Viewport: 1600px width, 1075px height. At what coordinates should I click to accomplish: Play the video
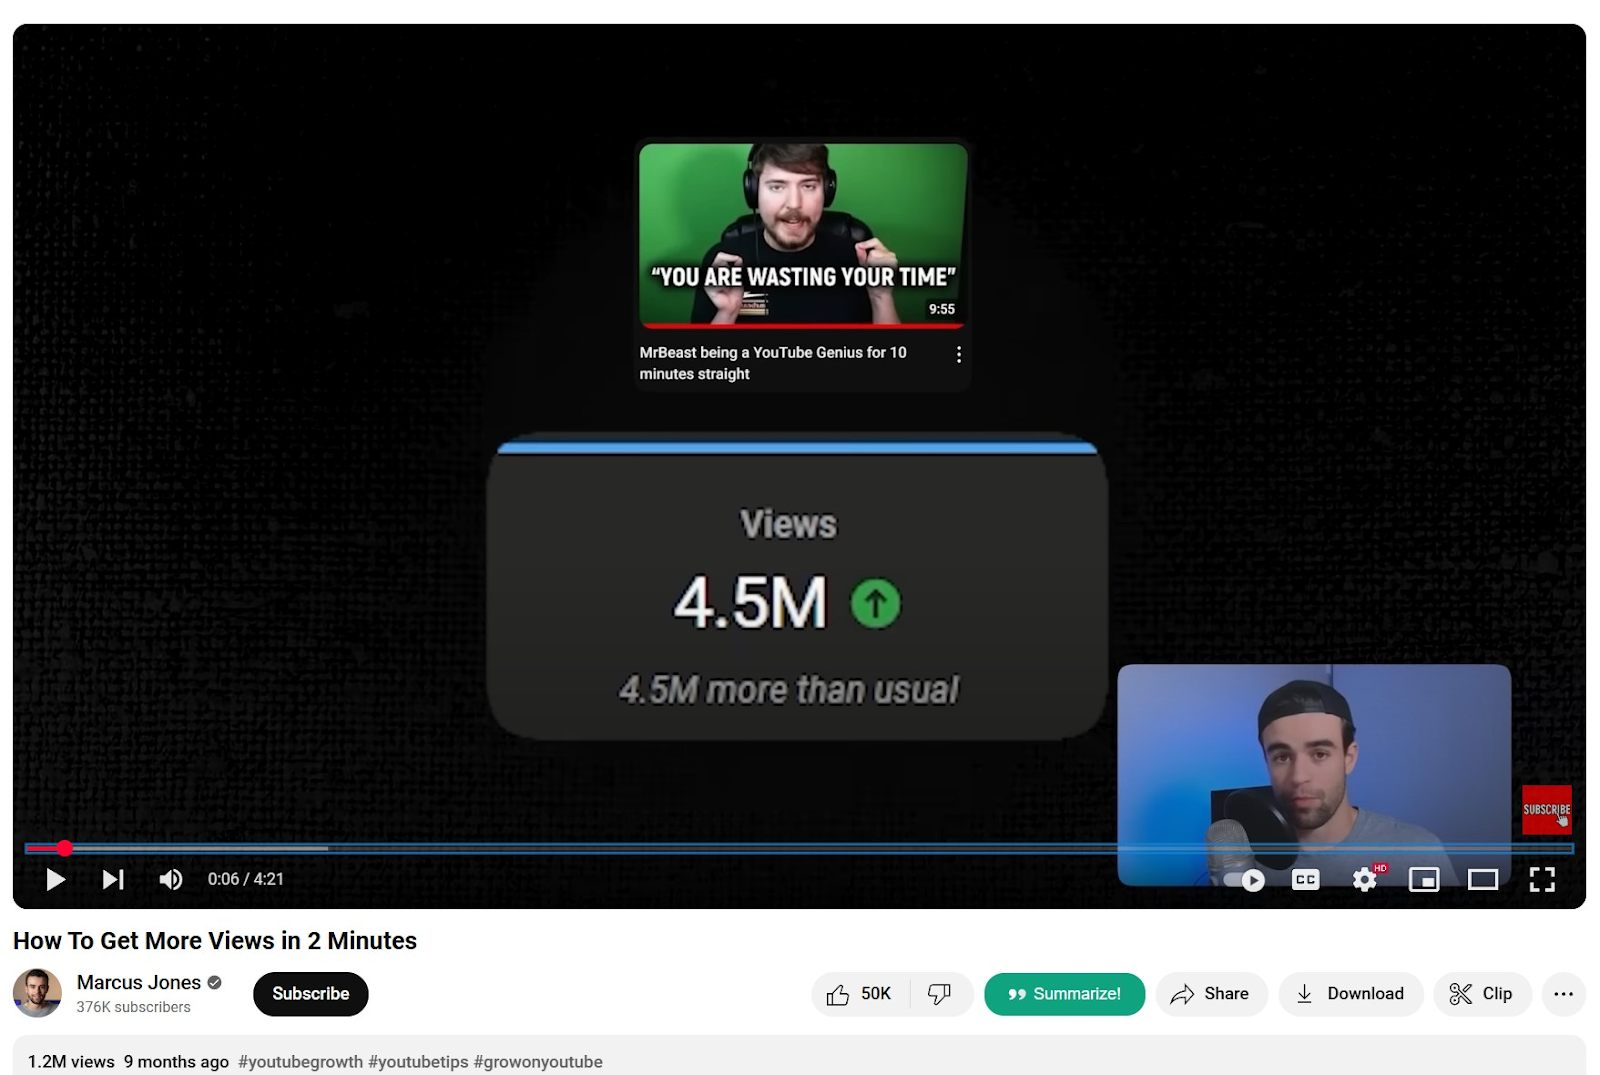[x=56, y=879]
